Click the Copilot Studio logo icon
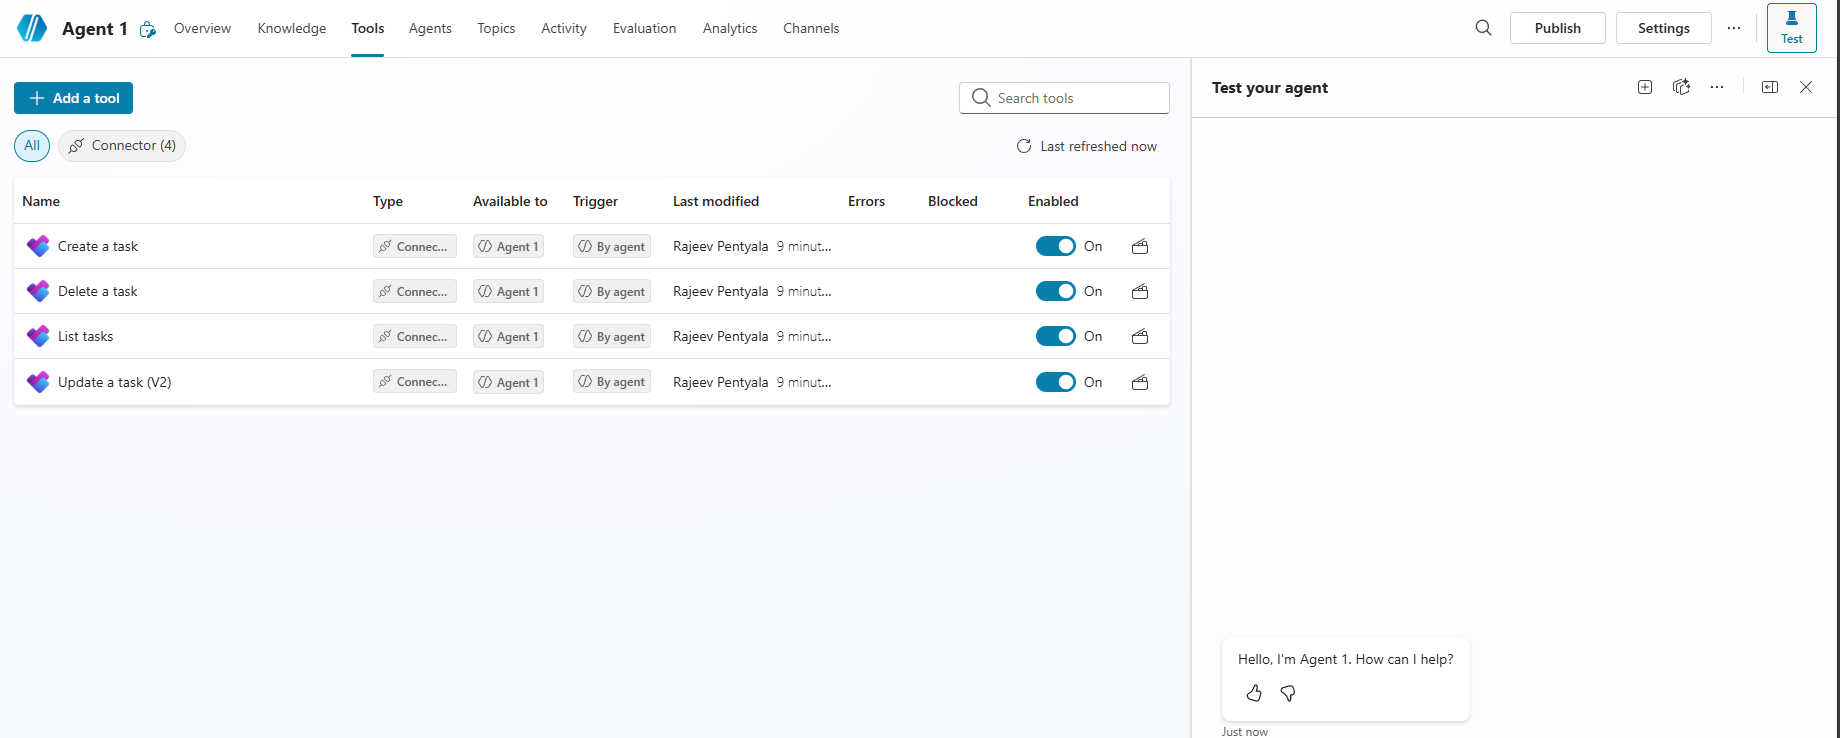The image size is (1840, 738). 32,28
